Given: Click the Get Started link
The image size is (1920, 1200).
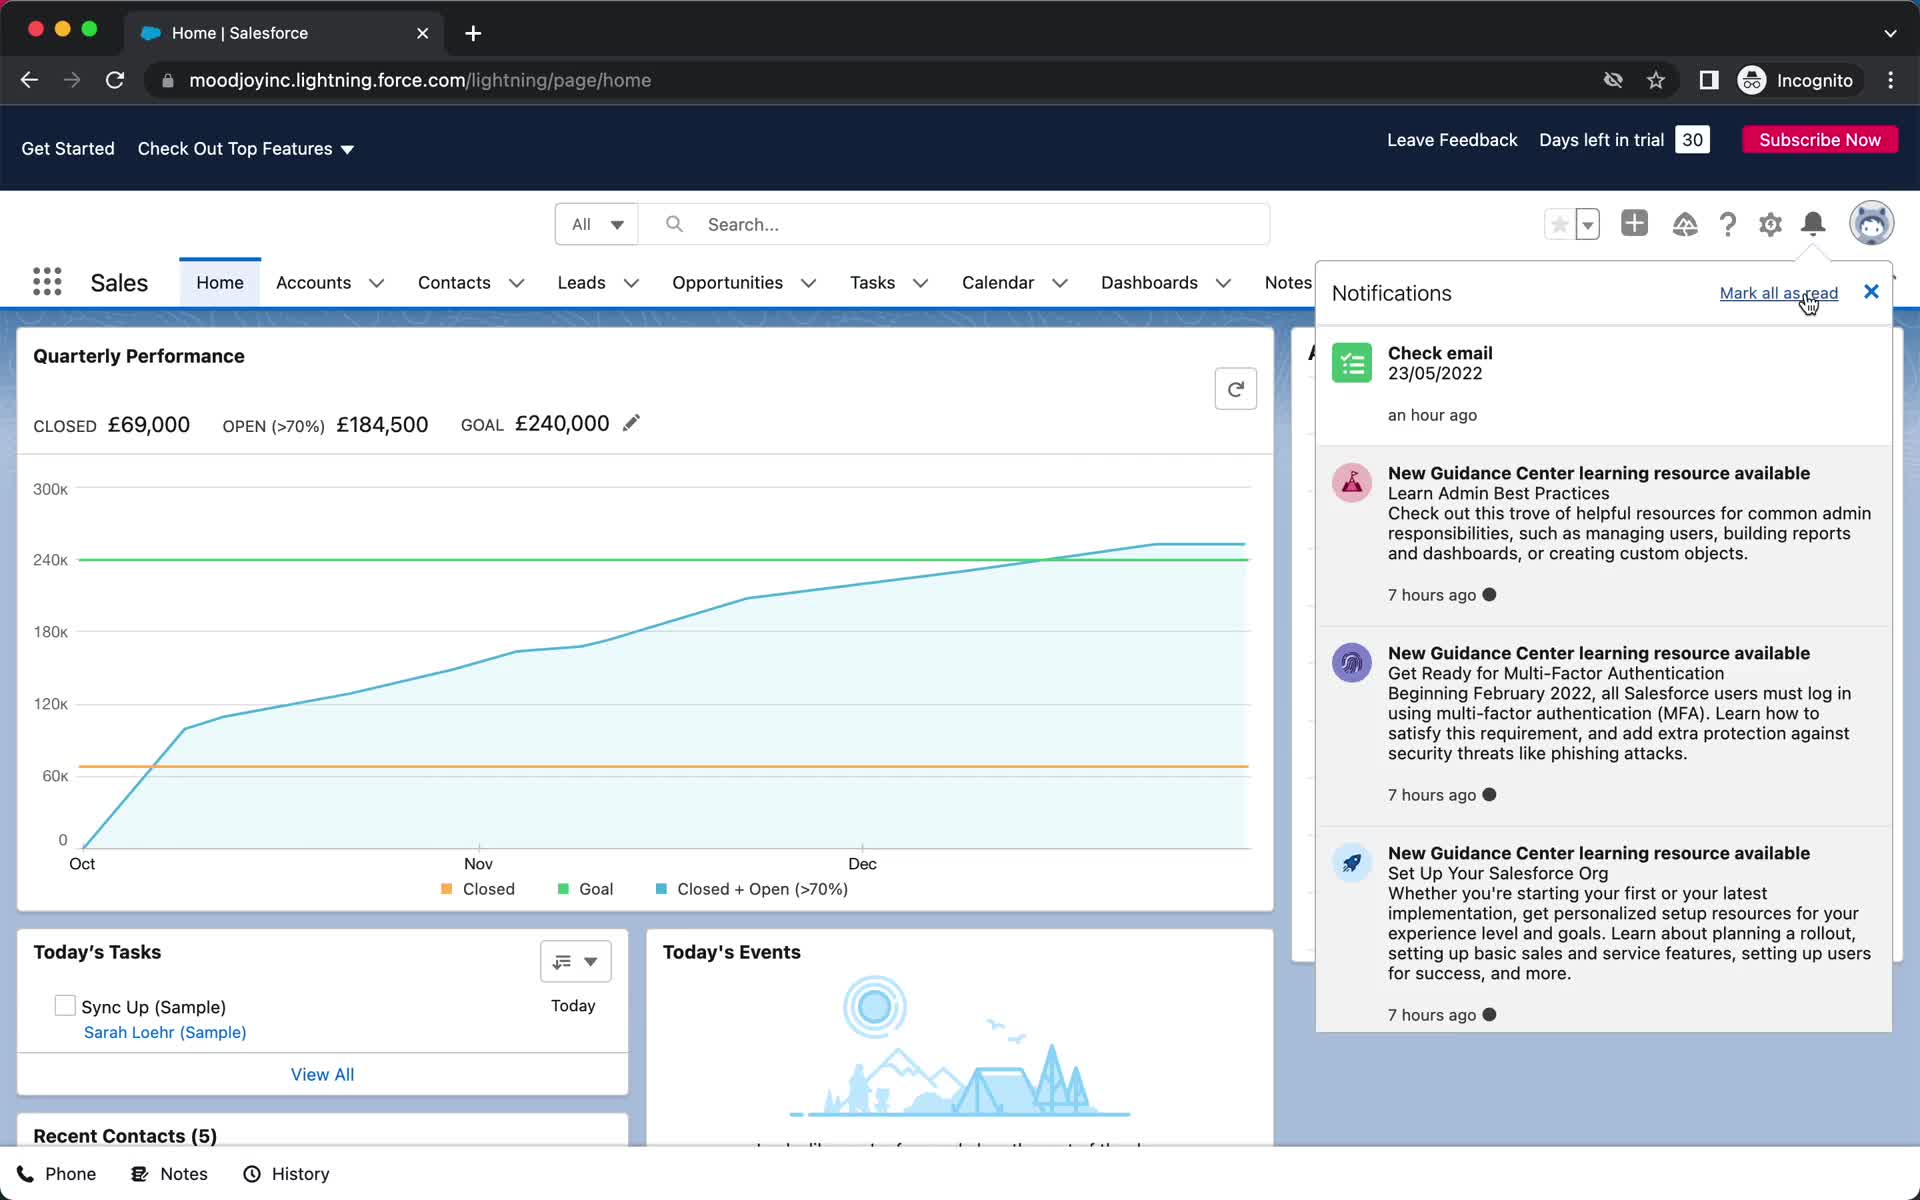Looking at the screenshot, I should click(68, 149).
